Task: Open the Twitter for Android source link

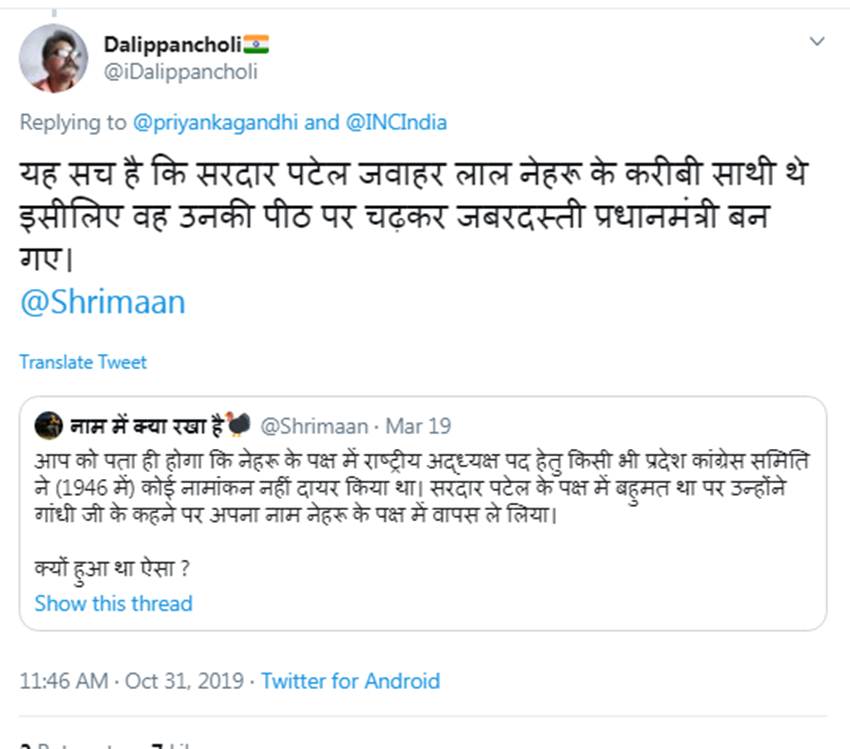Action: tap(350, 681)
